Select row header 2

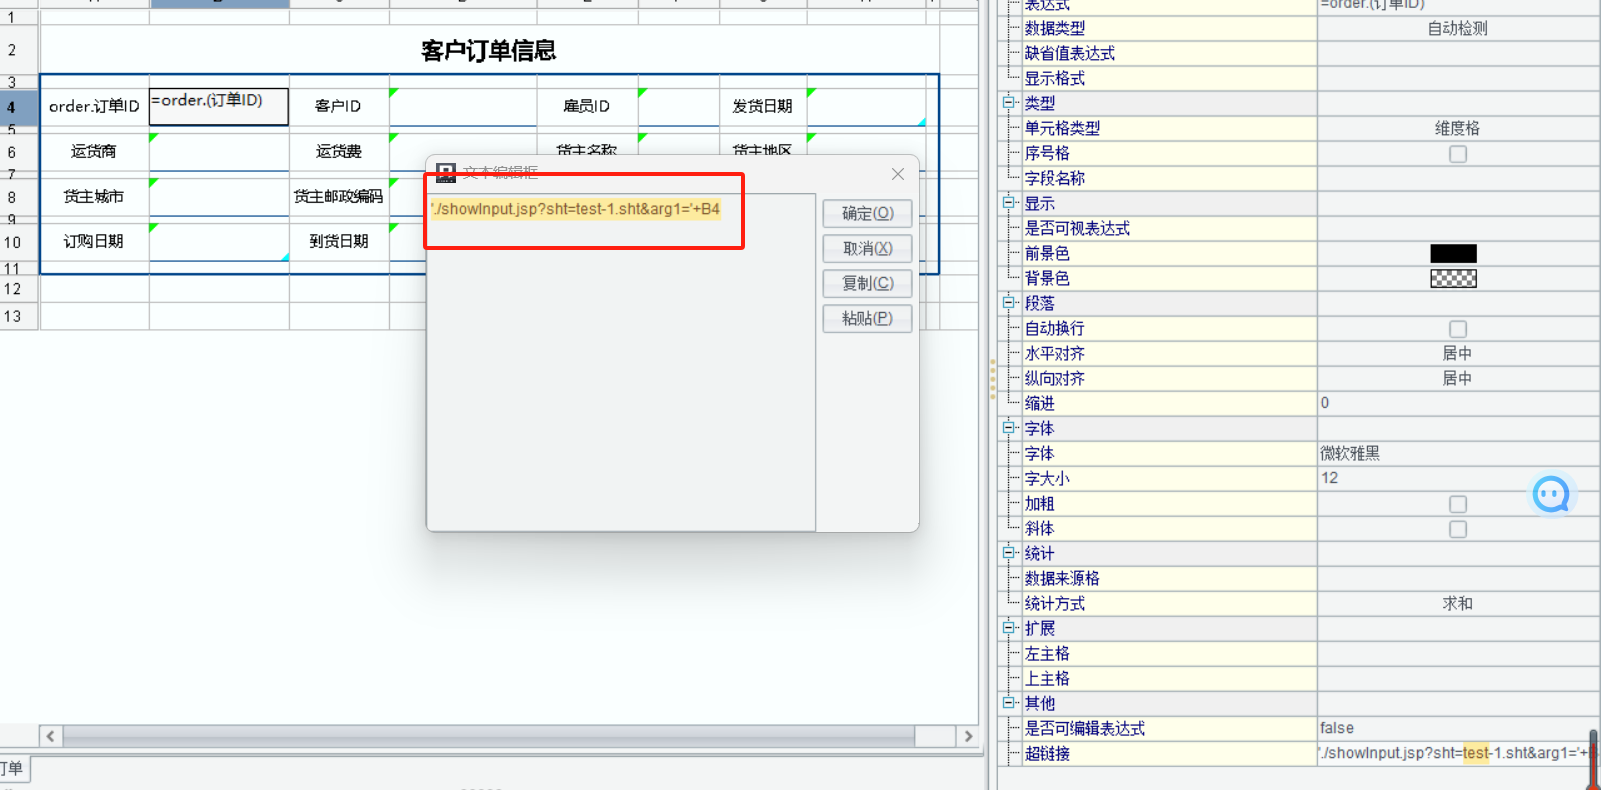click(x=19, y=50)
